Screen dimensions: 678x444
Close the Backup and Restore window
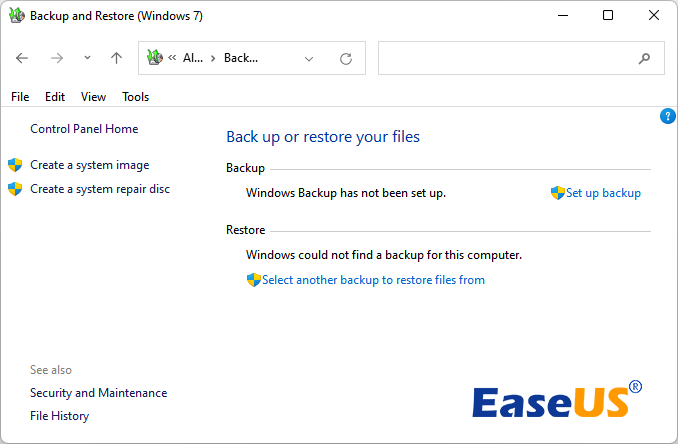click(x=654, y=16)
